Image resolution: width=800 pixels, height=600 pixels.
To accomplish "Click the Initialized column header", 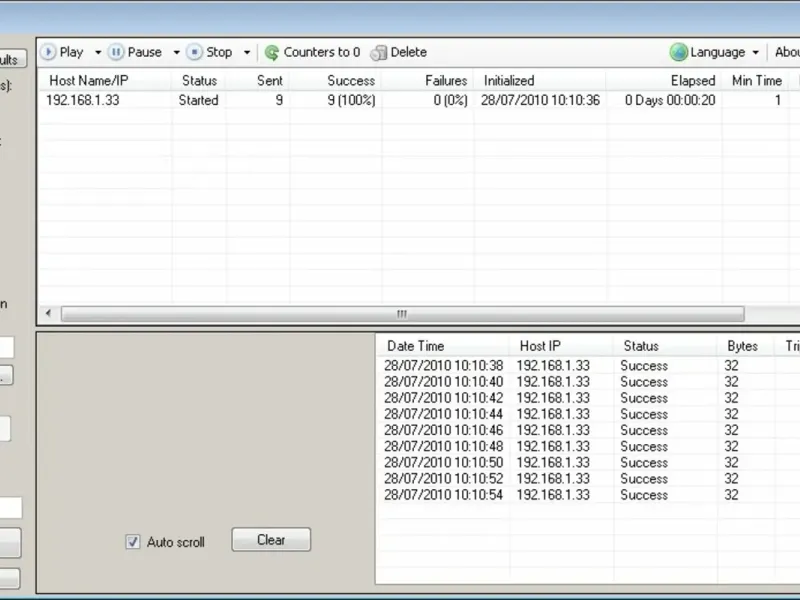I will (x=540, y=81).
